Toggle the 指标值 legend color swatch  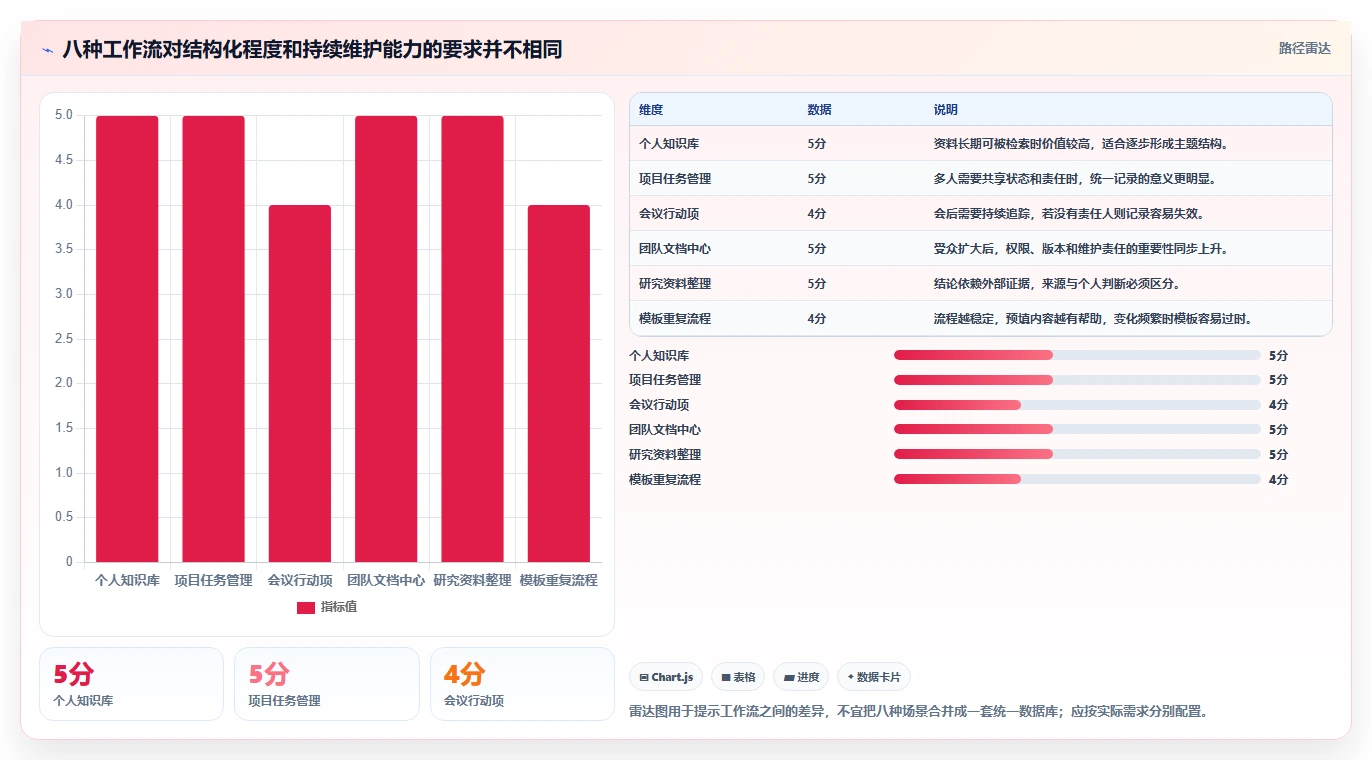click(x=306, y=608)
